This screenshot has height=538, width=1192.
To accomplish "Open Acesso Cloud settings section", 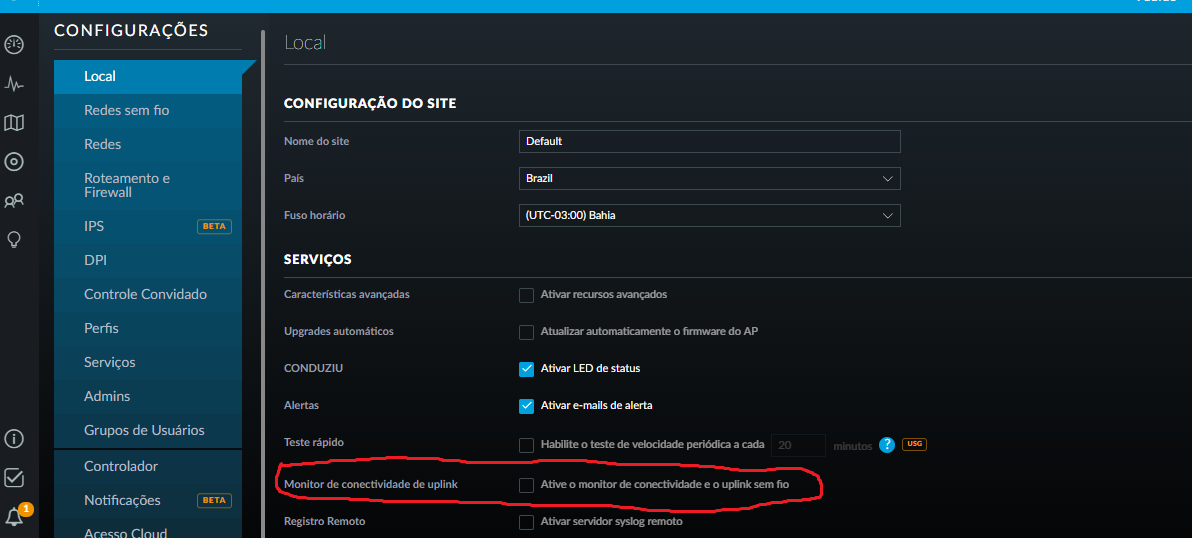I will pyautogui.click(x=148, y=530).
